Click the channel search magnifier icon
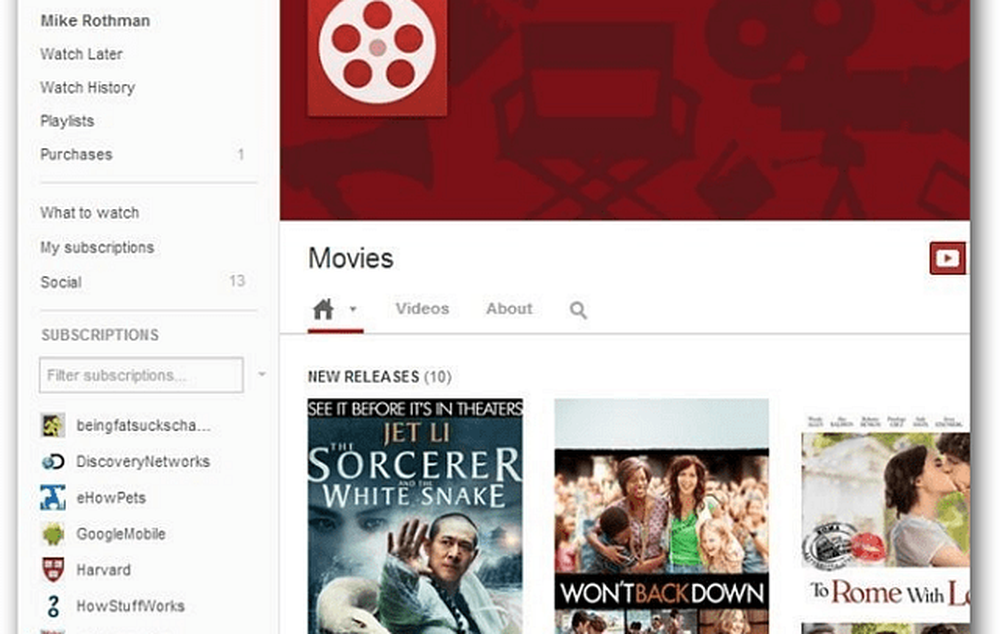Image resolution: width=1000 pixels, height=634 pixels. coord(578,310)
